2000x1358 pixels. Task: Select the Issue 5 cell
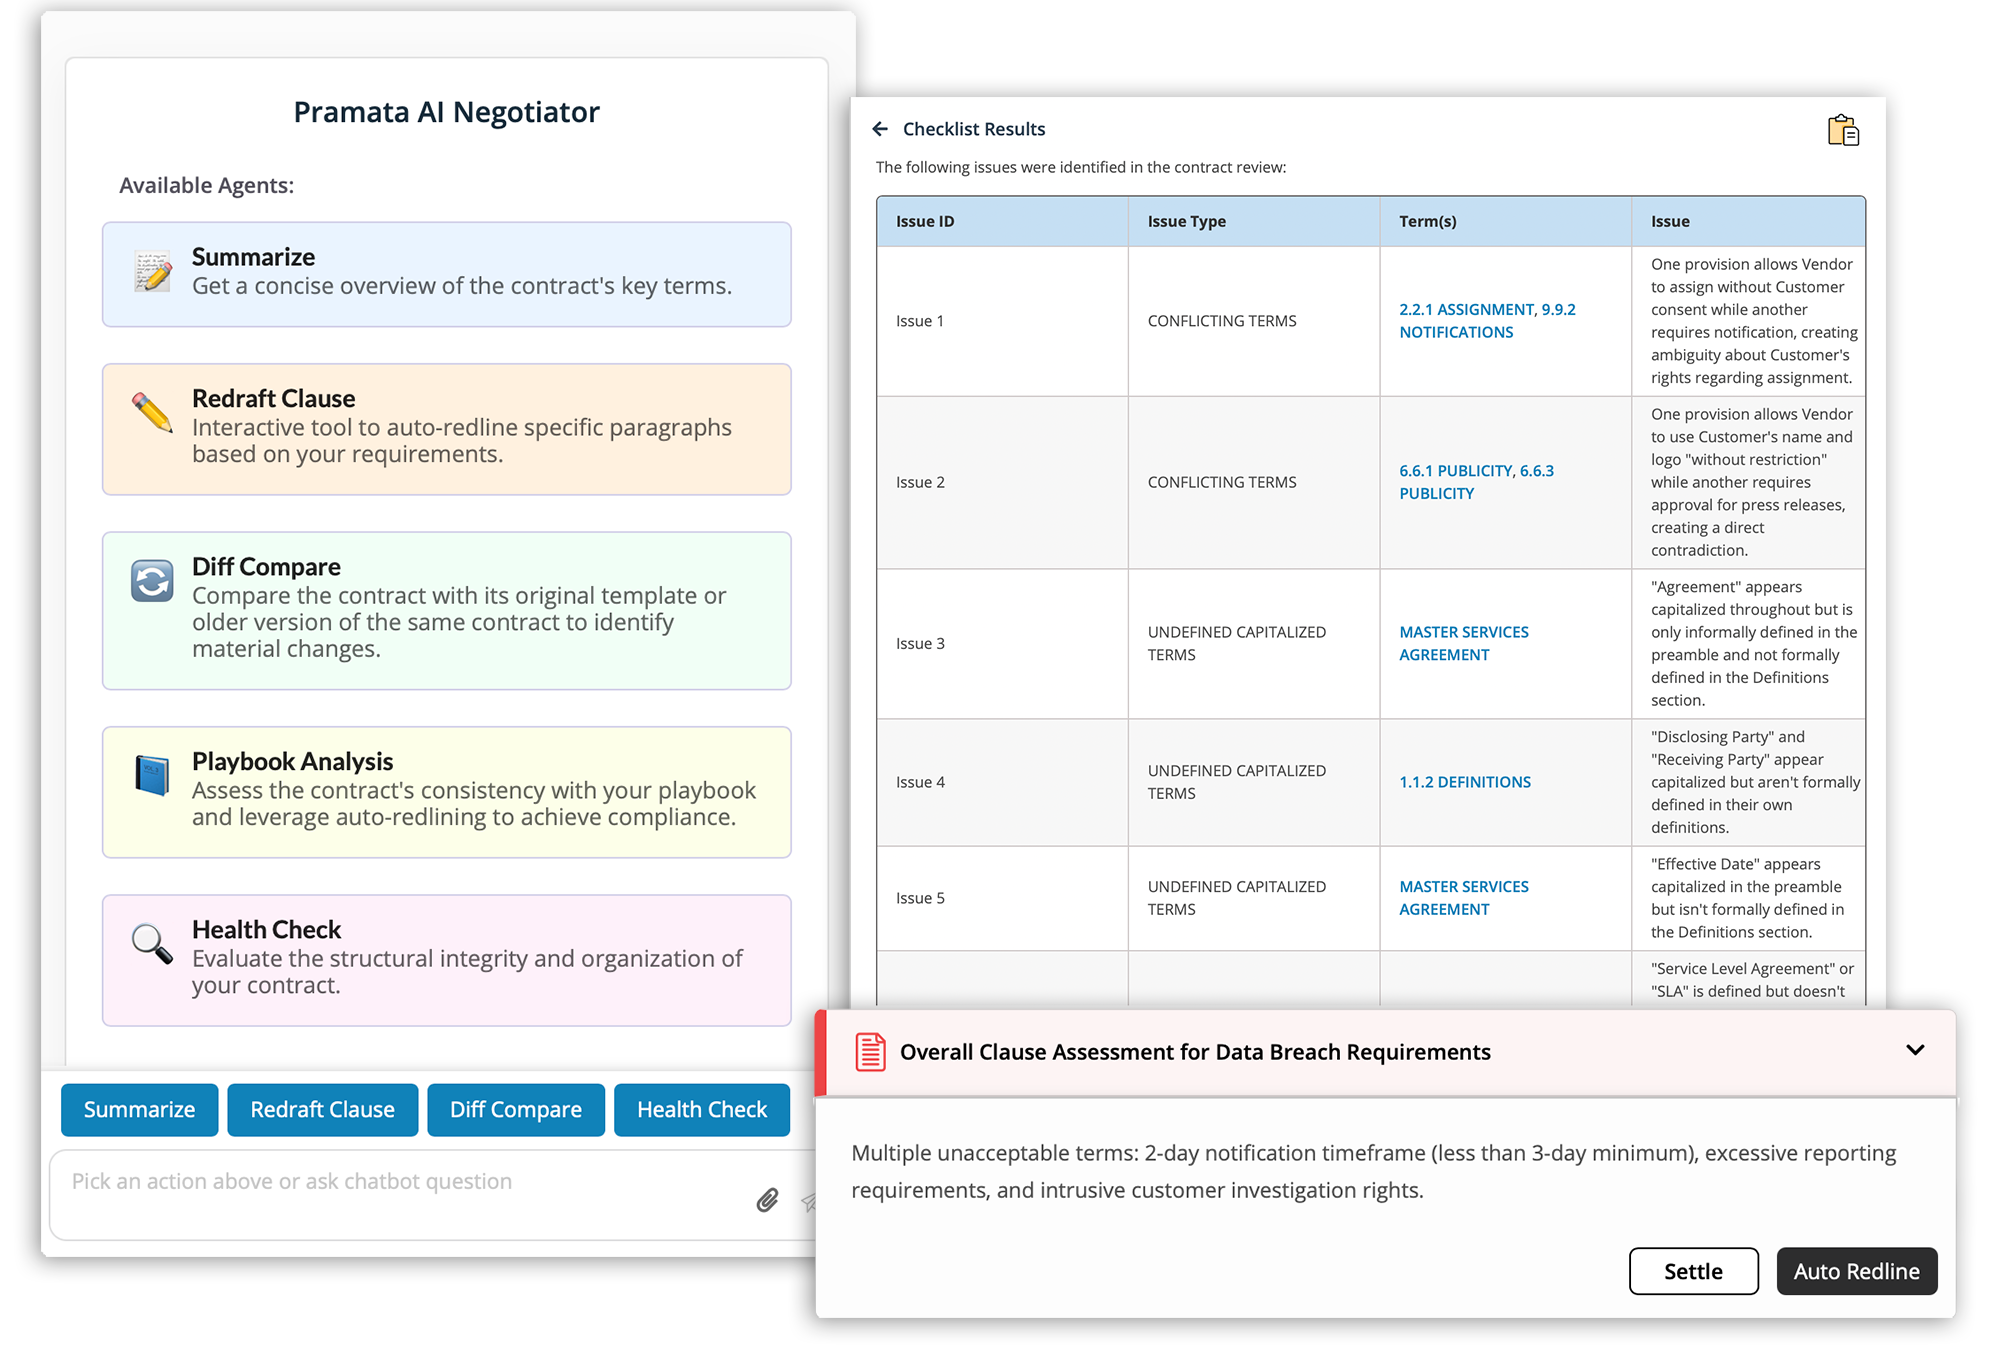click(1002, 898)
